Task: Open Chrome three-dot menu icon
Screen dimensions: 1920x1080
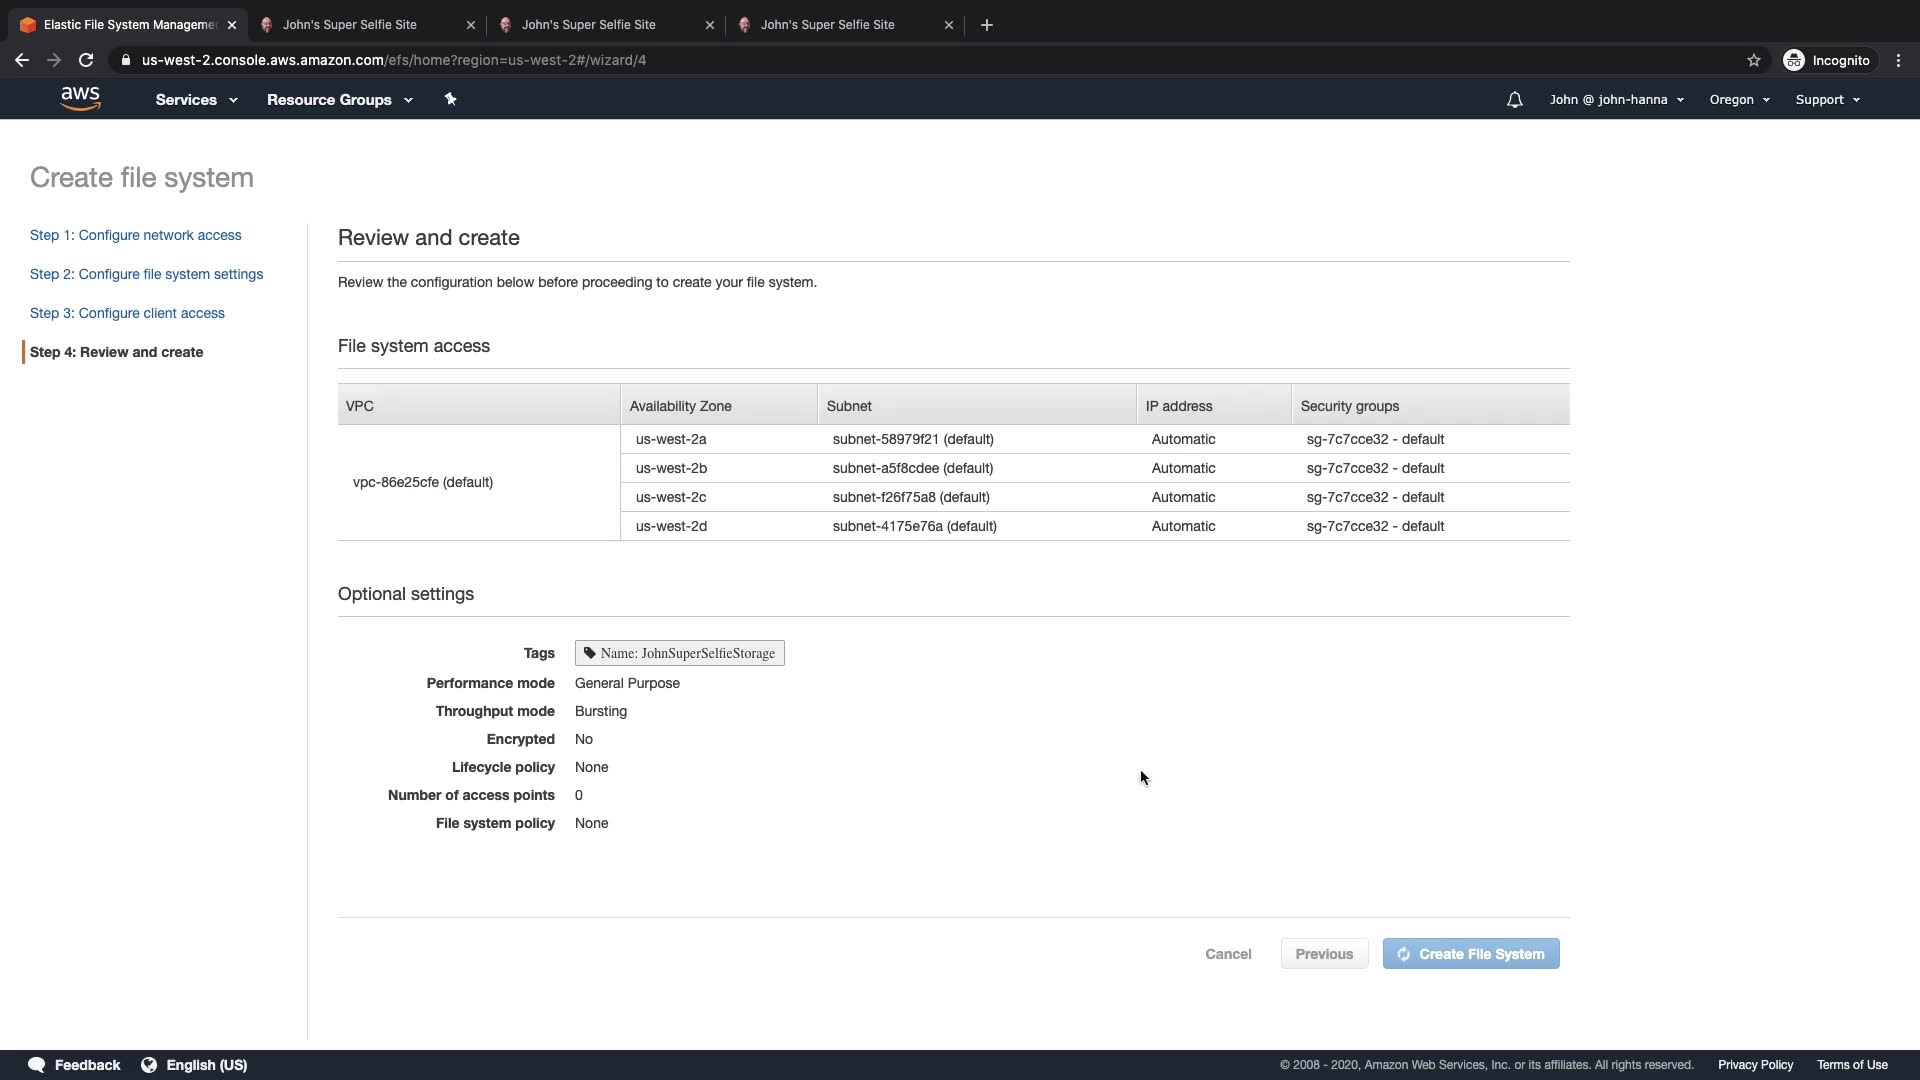Action: coord(1898,60)
